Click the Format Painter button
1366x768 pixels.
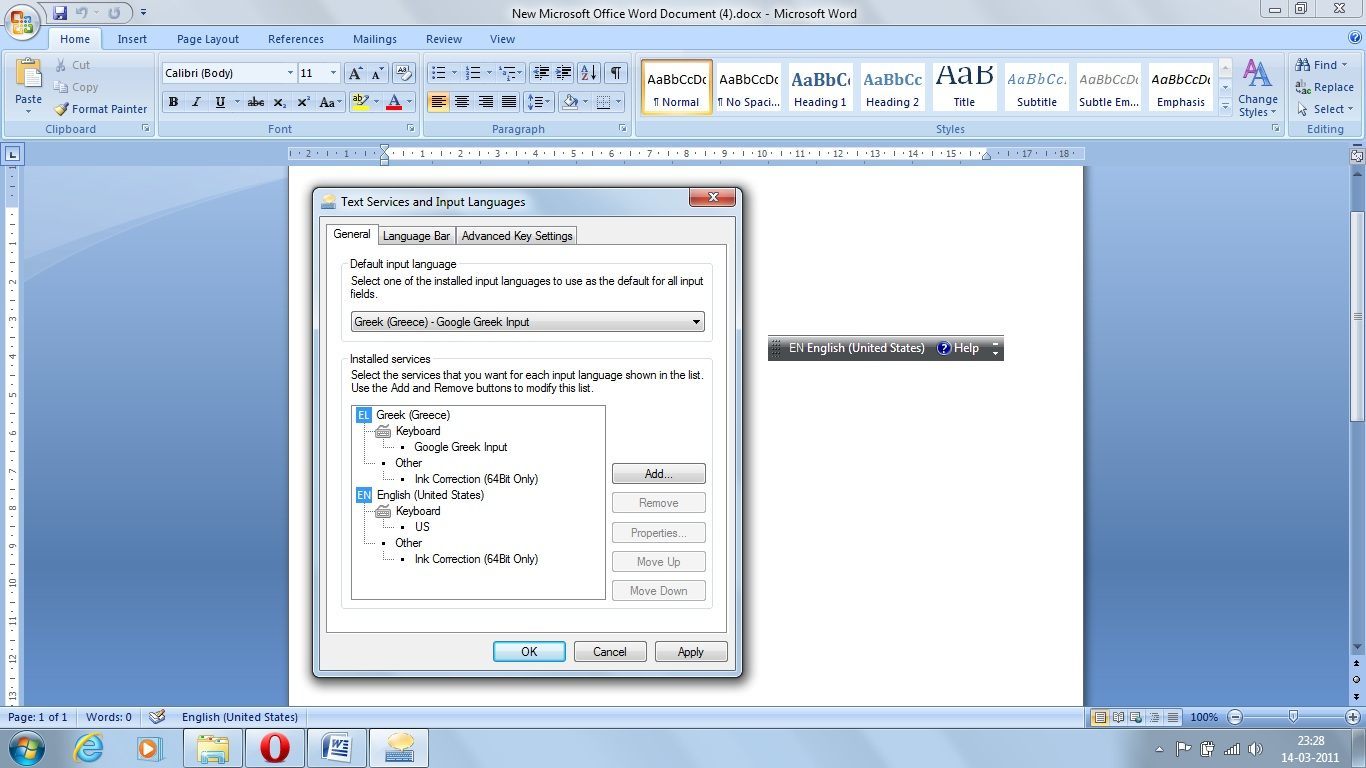(x=100, y=109)
